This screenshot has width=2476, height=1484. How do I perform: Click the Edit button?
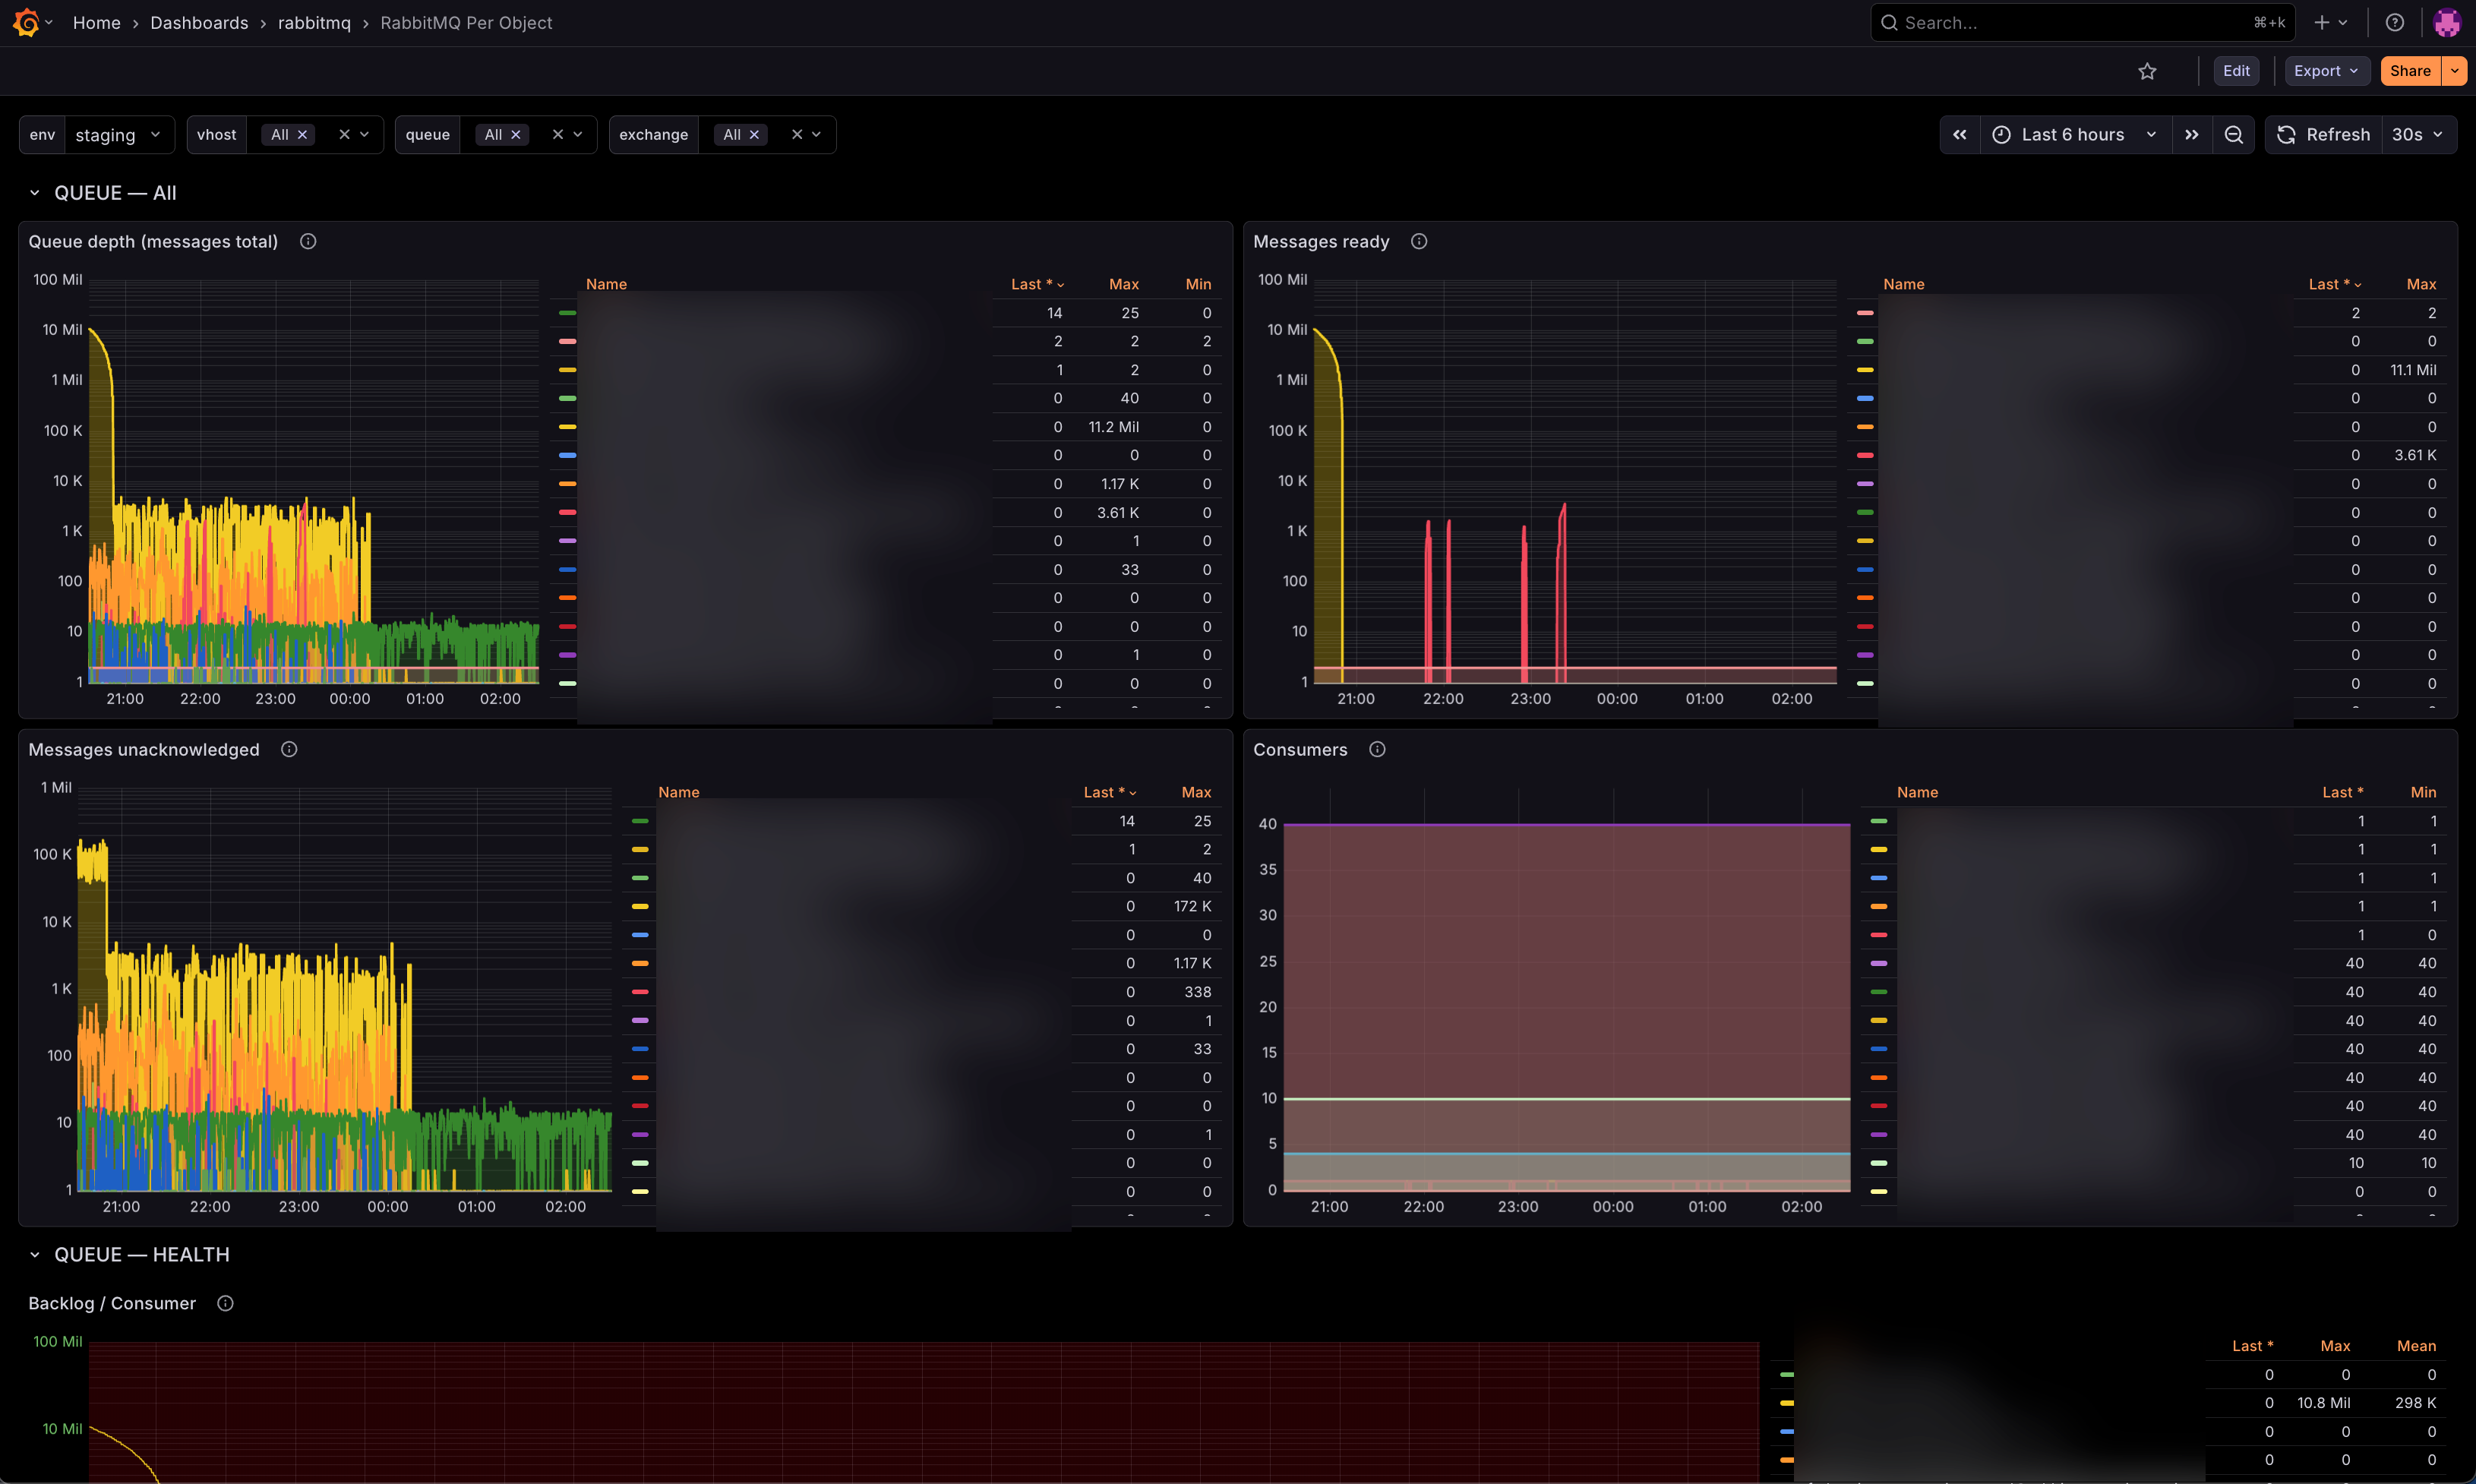point(2236,71)
